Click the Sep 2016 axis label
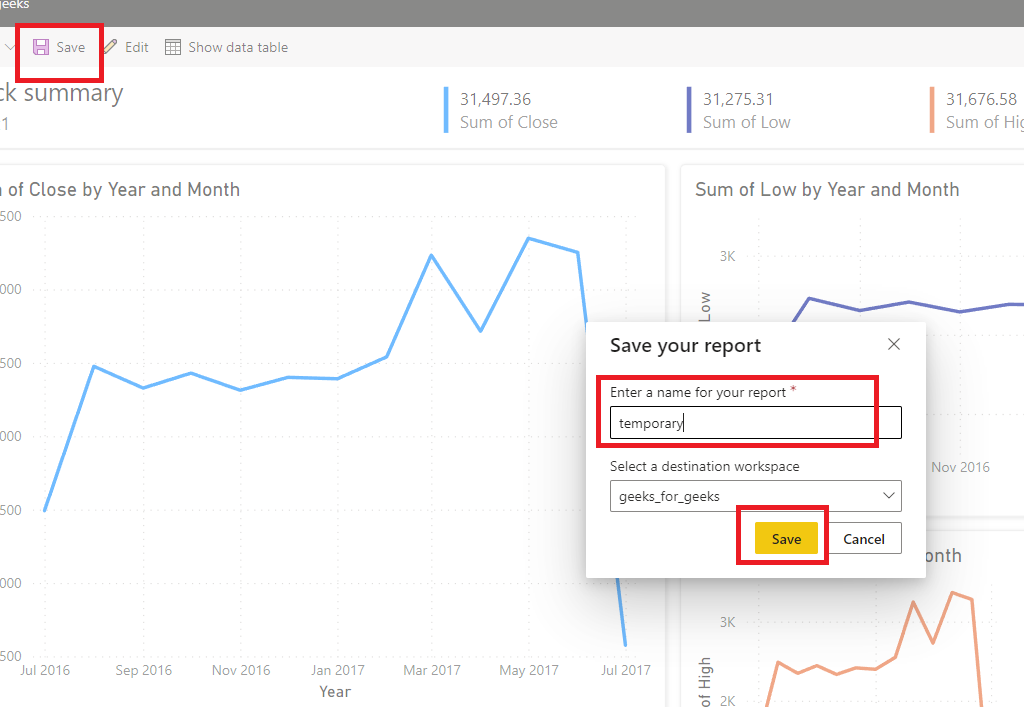The image size is (1024, 707). pyautogui.click(x=144, y=670)
